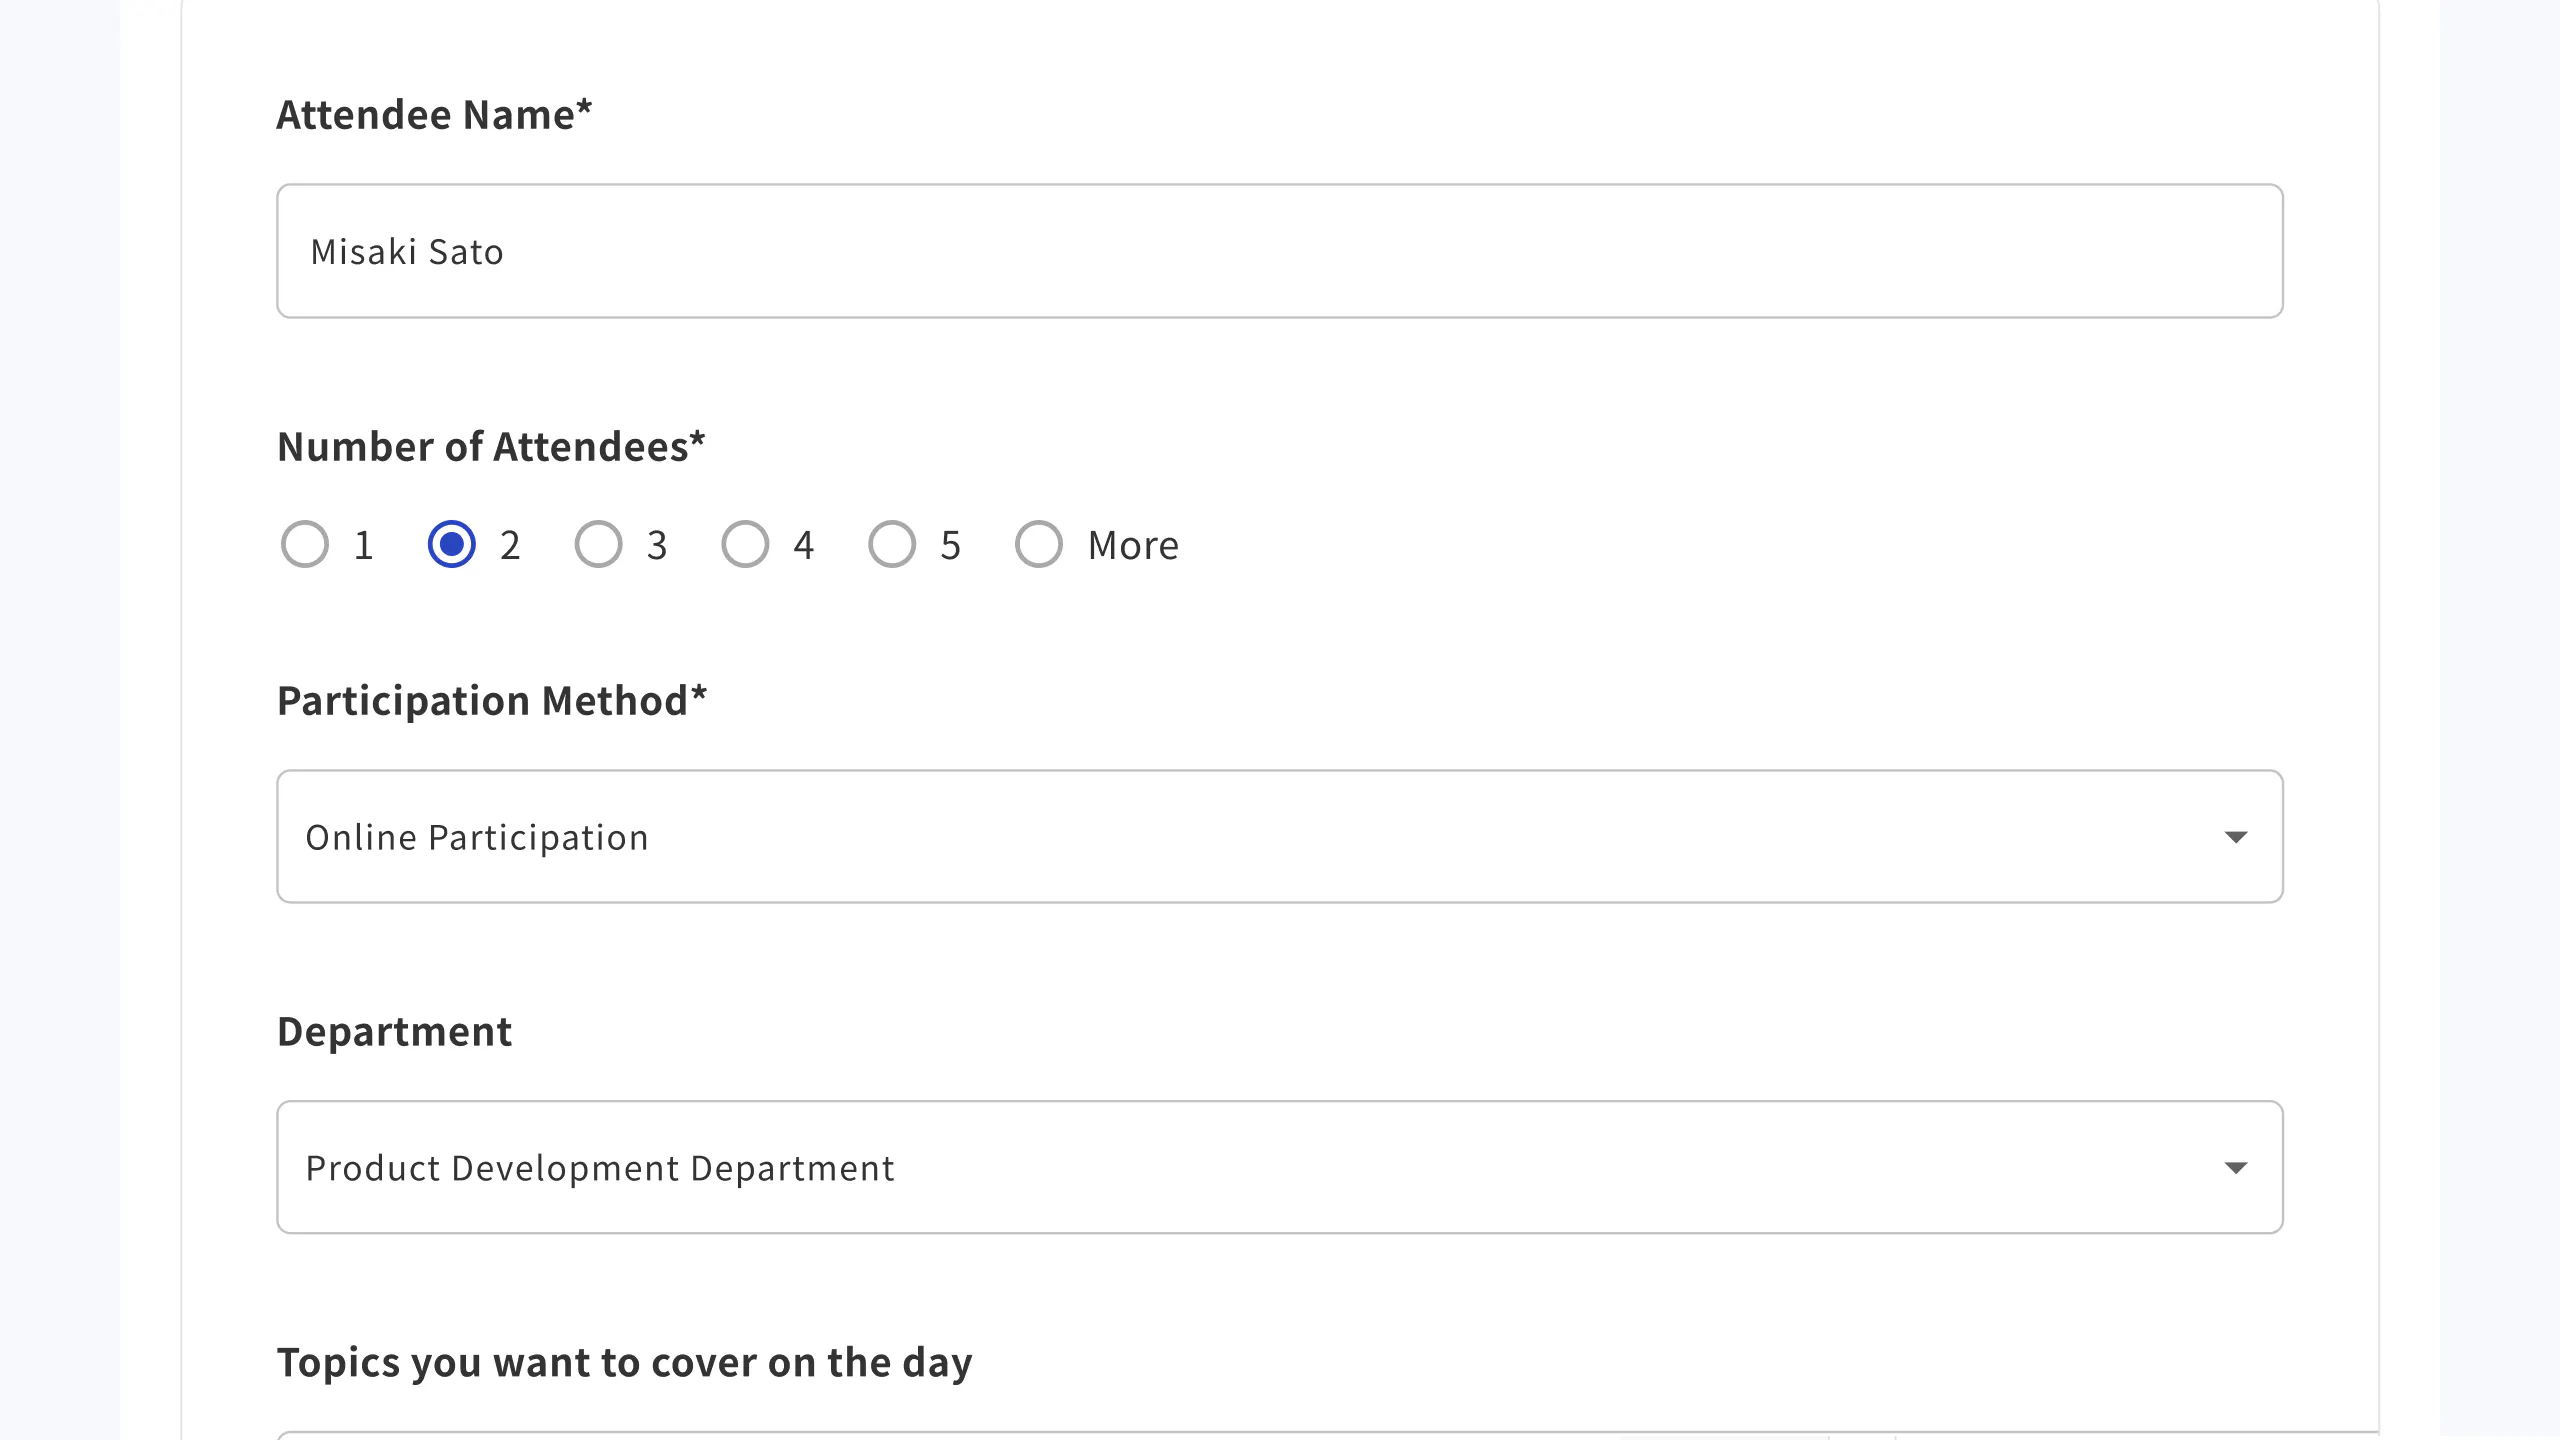The image size is (2560, 1440).
Task: Select the radio button for 1 attendee
Action: pos(305,544)
